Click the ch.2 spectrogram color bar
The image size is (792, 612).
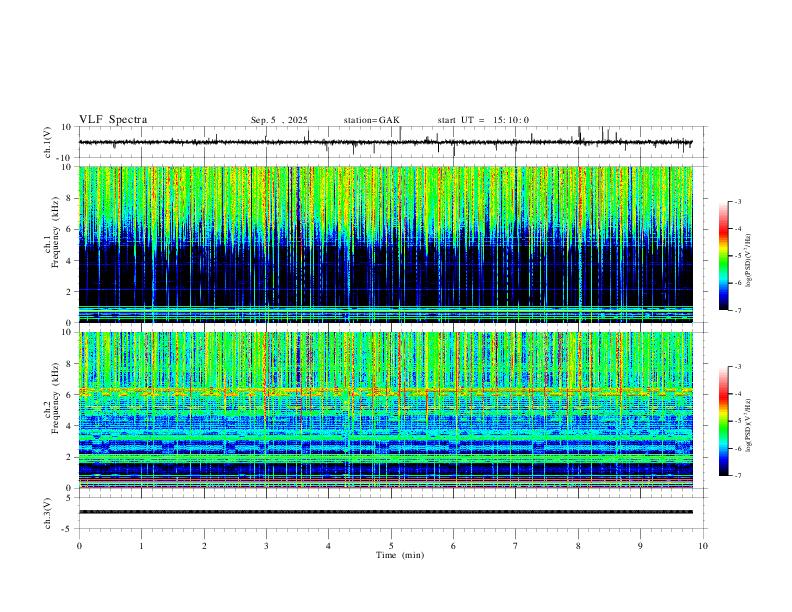coord(723,421)
